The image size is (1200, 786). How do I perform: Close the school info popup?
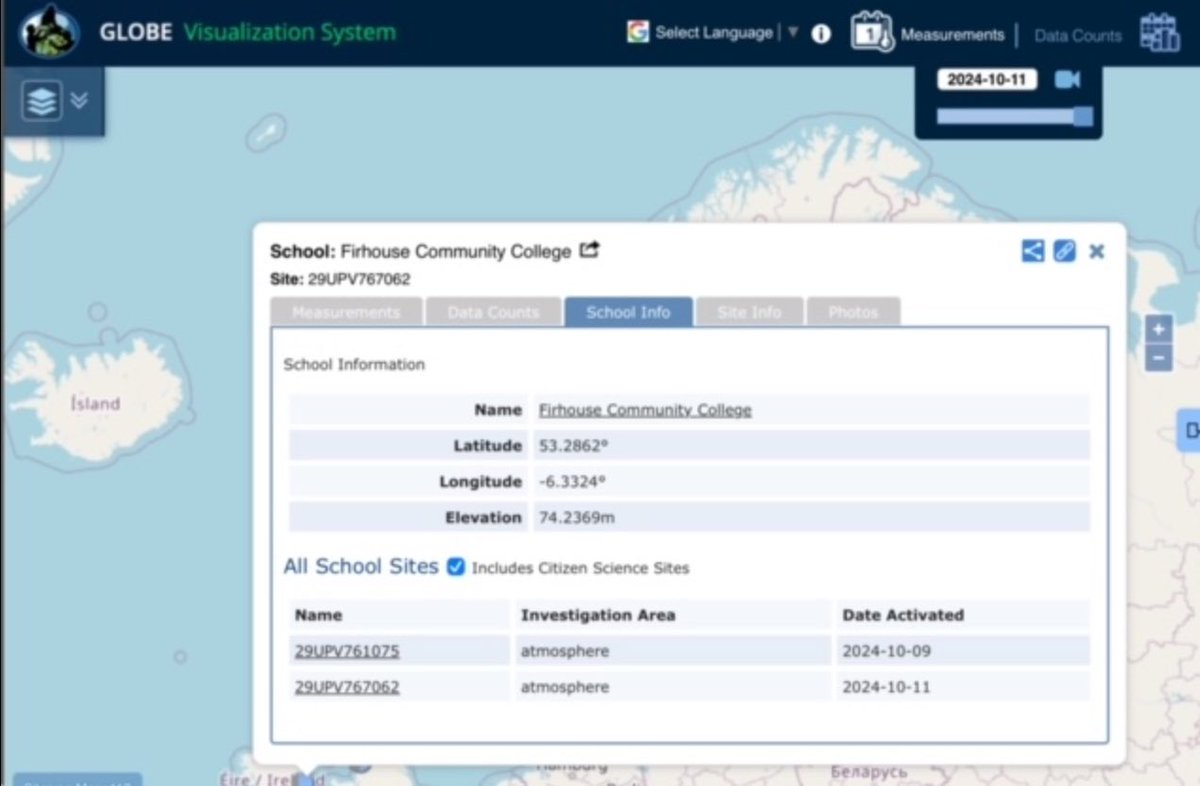click(x=1097, y=251)
